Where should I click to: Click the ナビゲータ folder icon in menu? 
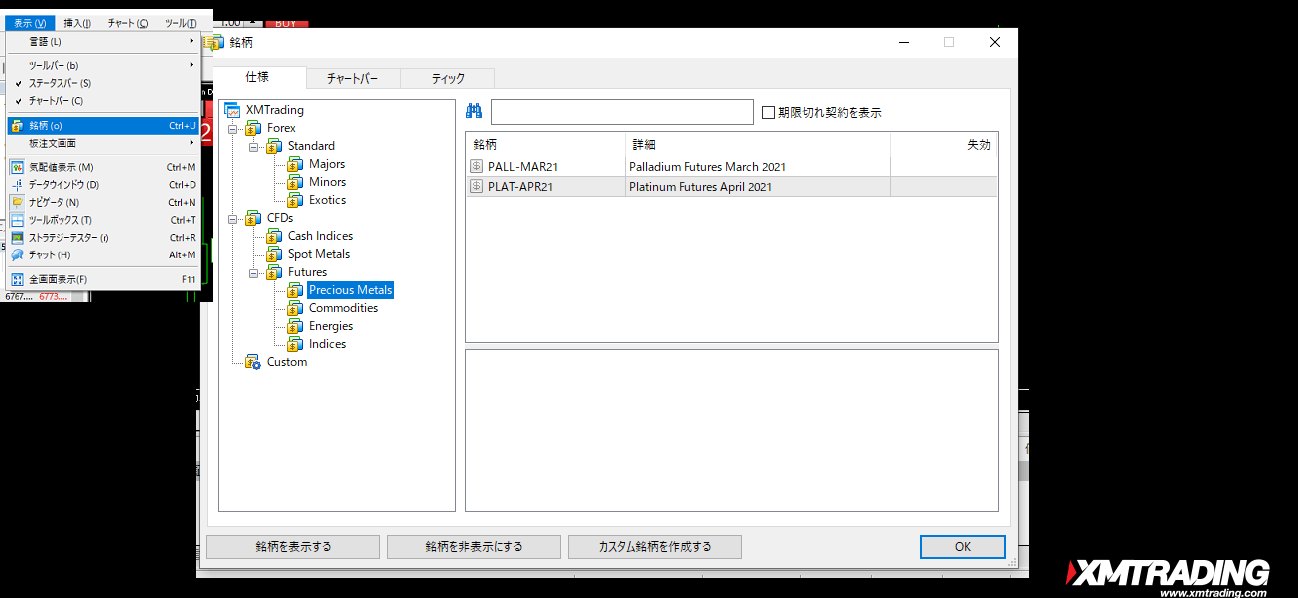point(17,202)
